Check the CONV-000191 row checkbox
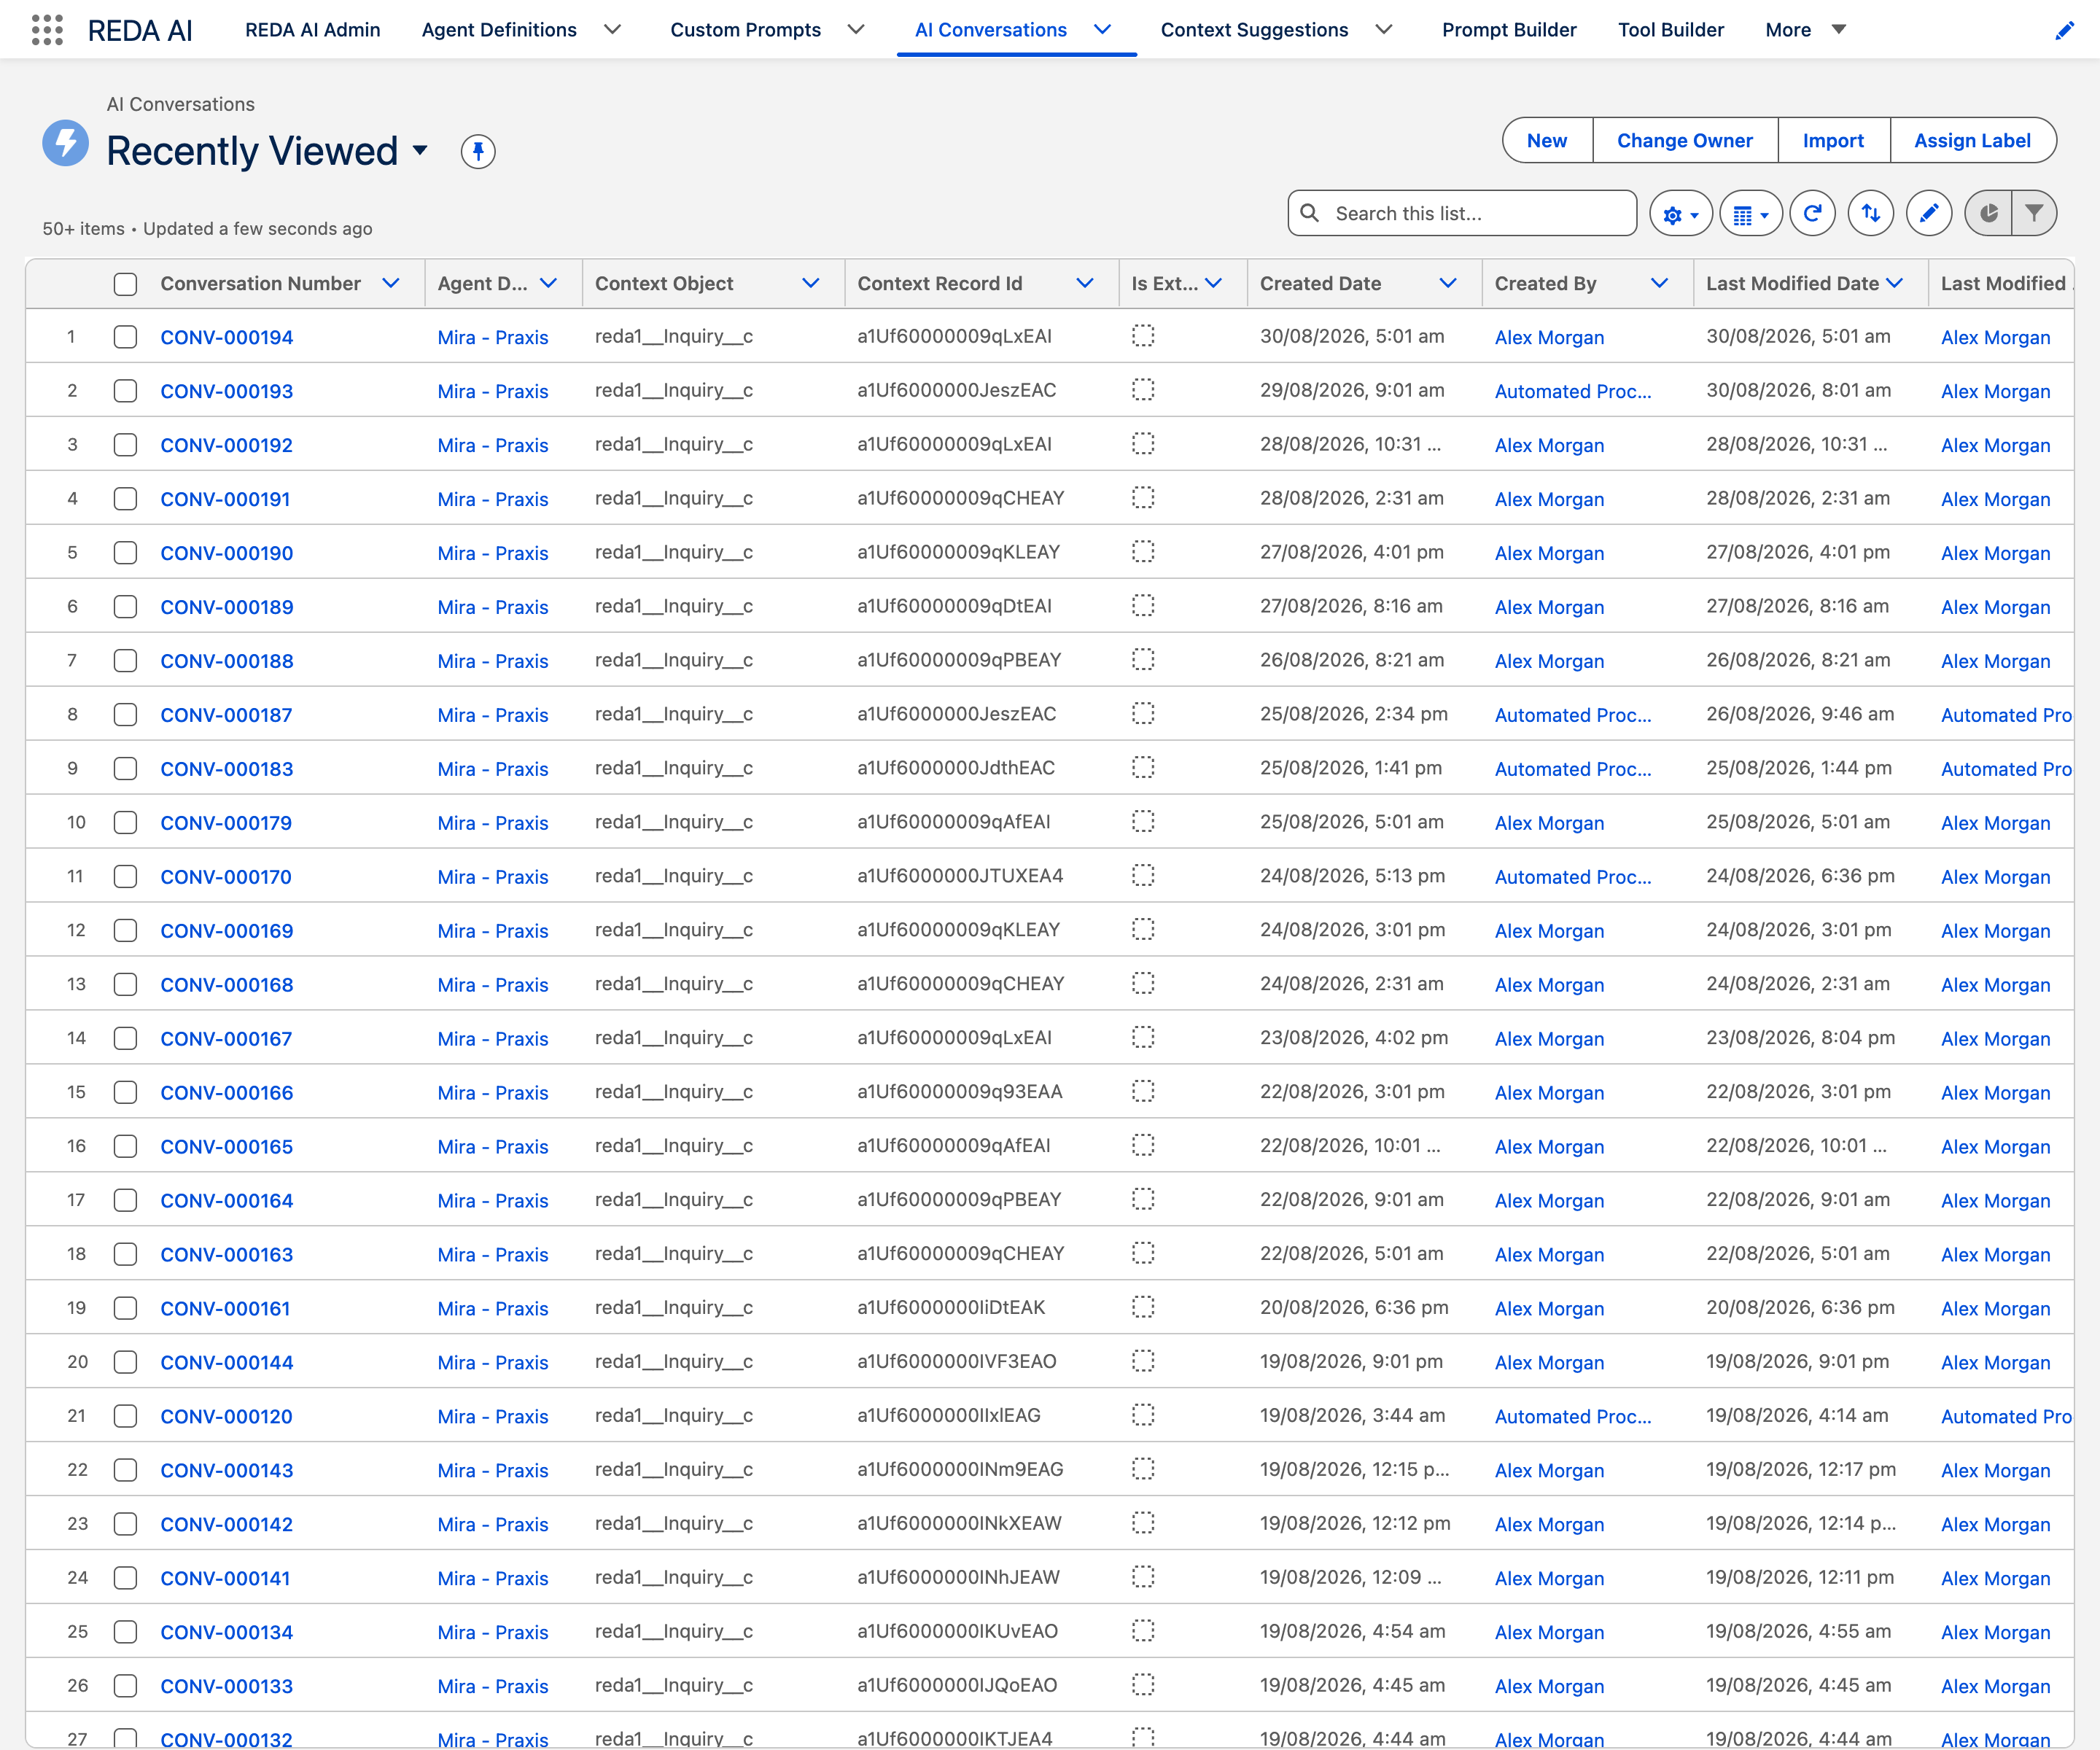Image resolution: width=2100 pixels, height=1750 pixels. [x=125, y=499]
